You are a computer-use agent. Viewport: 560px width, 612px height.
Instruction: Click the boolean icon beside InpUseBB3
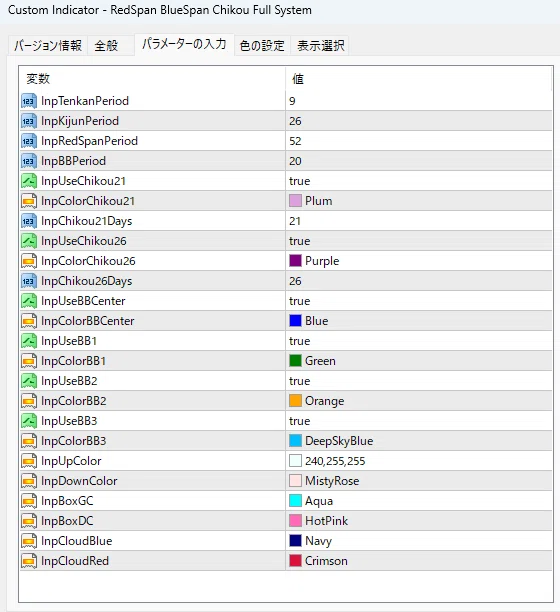click(29, 421)
